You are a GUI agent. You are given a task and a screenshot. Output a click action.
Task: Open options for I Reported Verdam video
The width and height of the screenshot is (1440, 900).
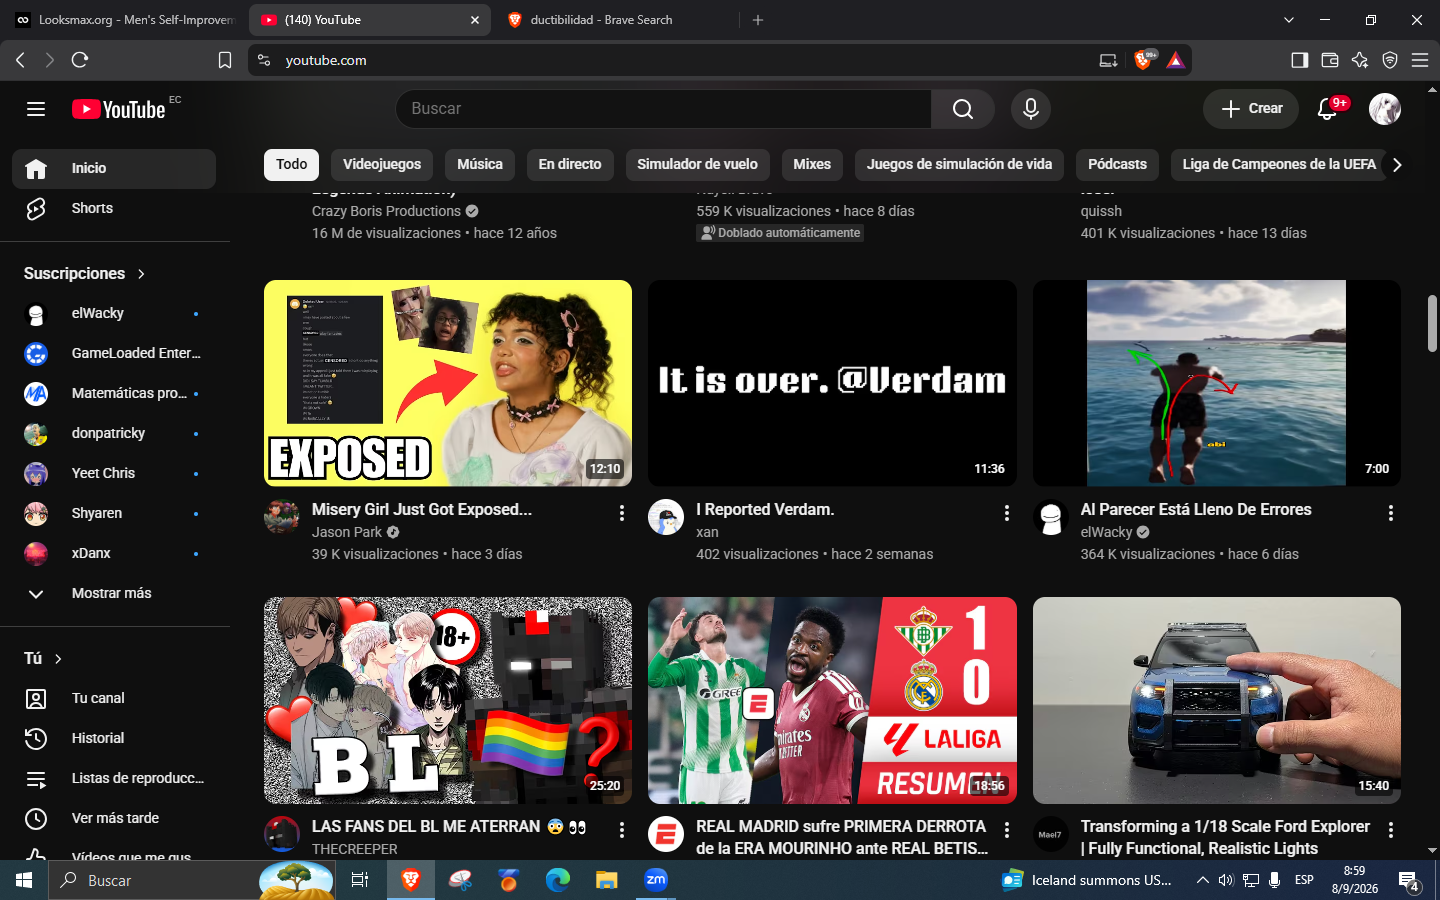(x=1006, y=513)
